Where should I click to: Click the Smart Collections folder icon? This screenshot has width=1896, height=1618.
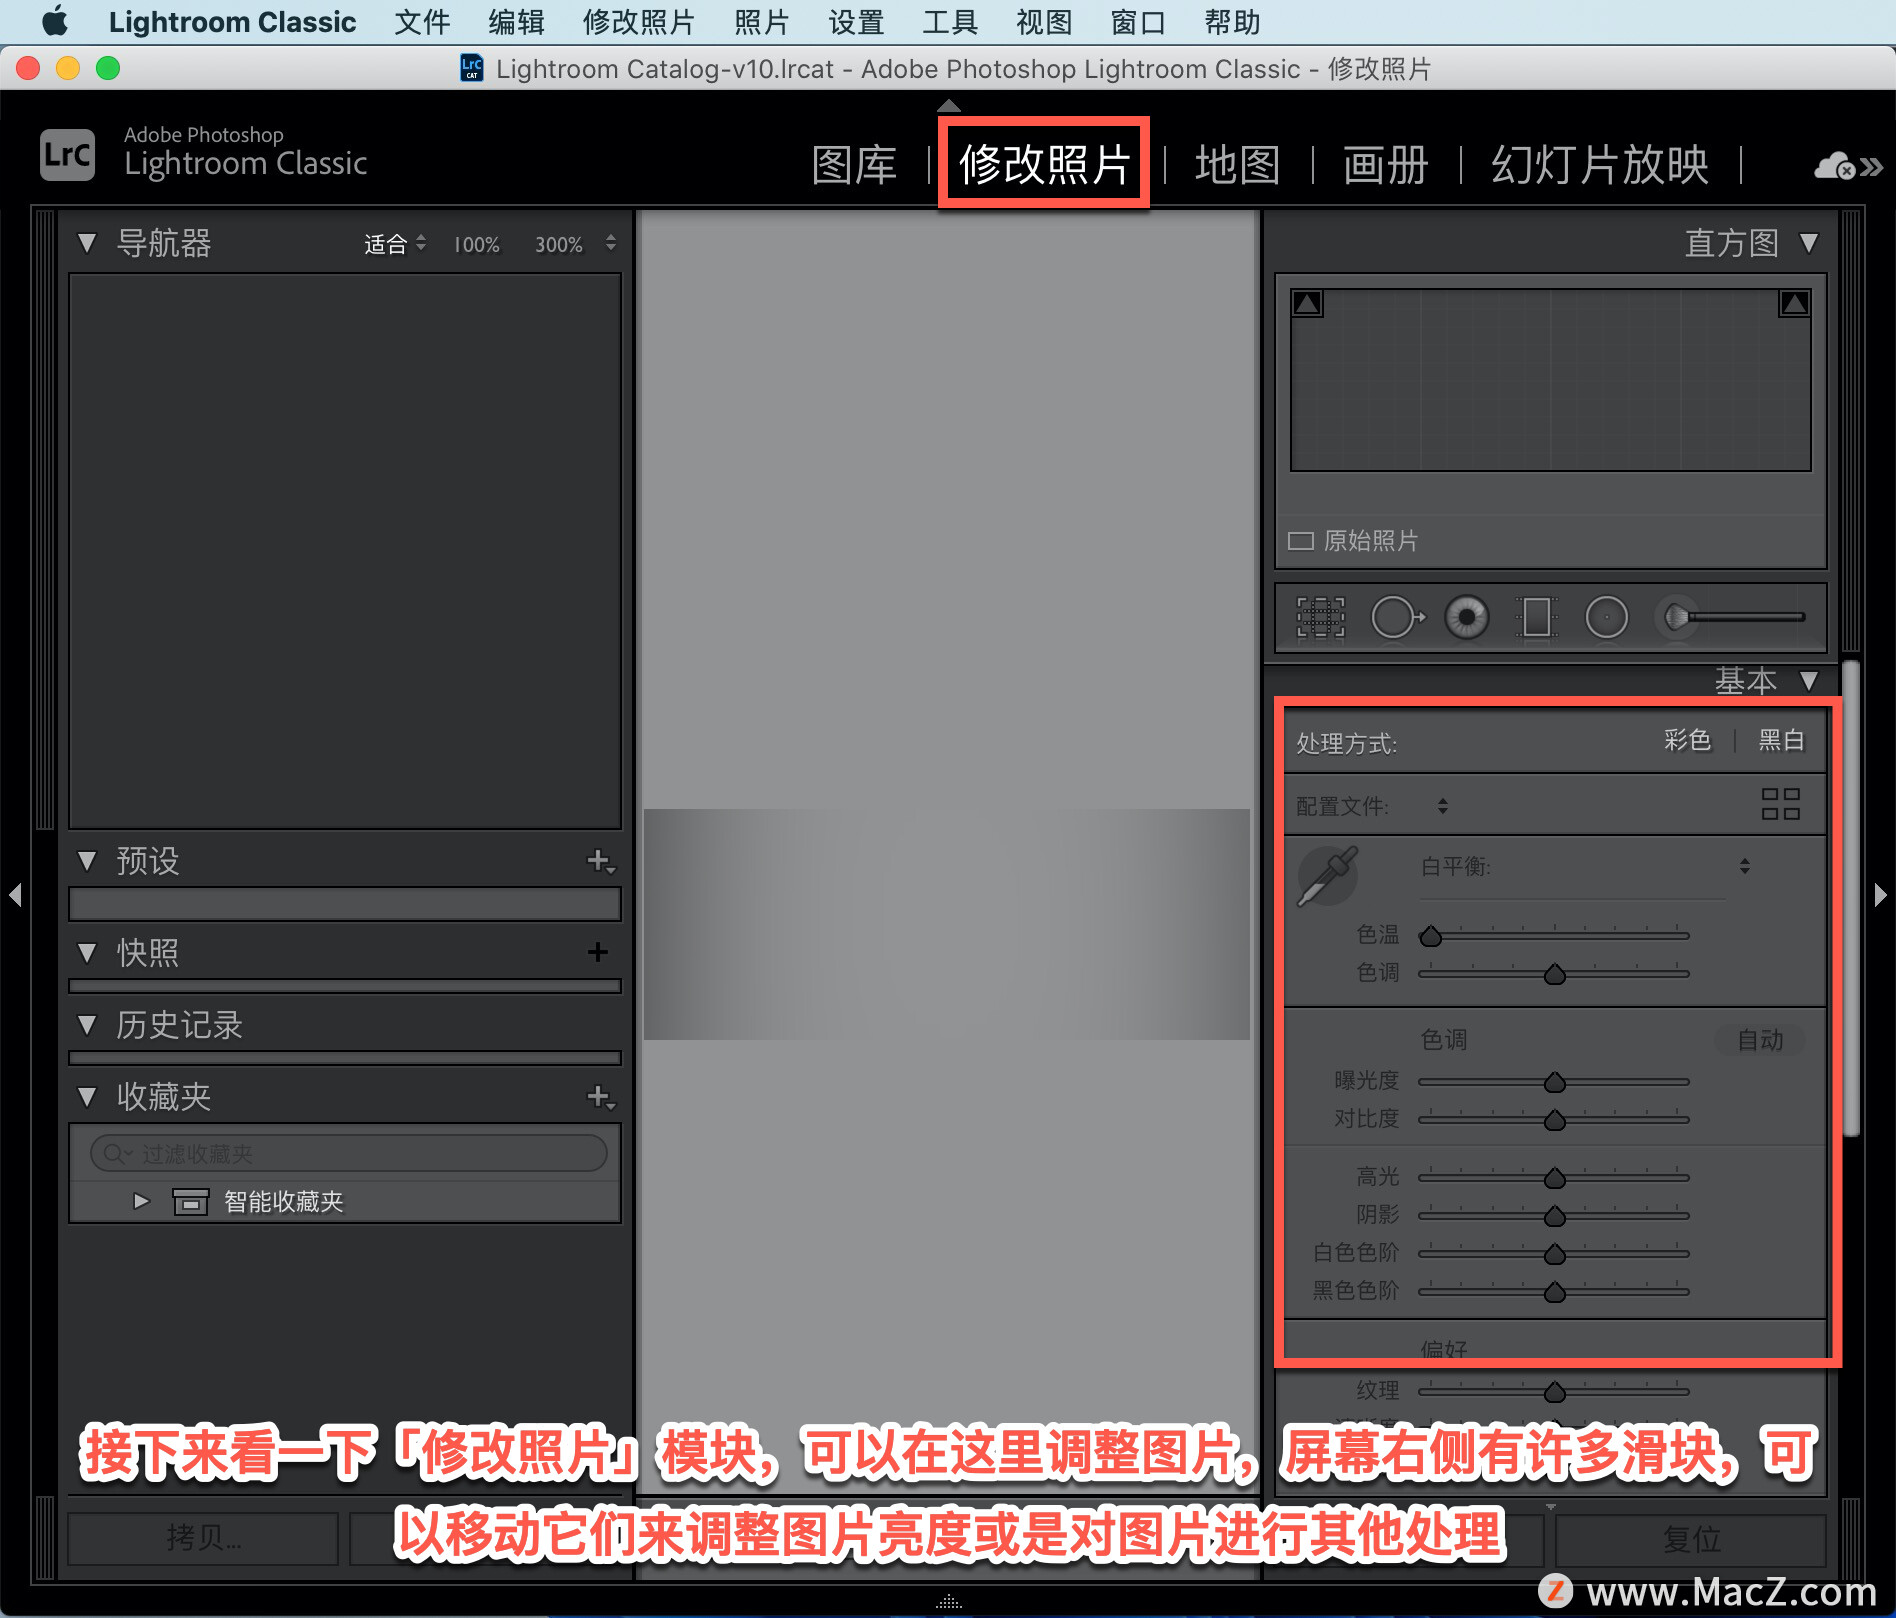click(190, 1201)
